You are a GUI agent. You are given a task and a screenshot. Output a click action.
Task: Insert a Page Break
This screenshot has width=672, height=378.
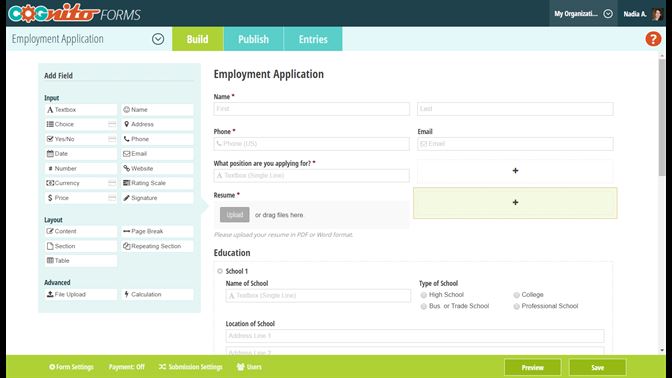(x=157, y=231)
